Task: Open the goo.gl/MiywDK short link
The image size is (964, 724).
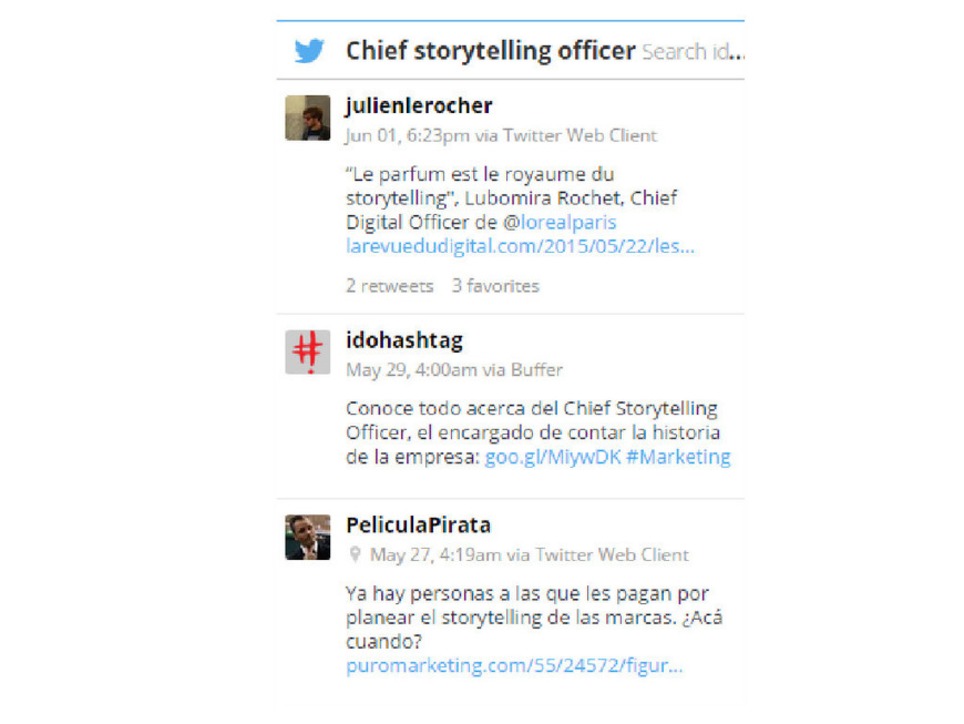Action: pos(552,457)
